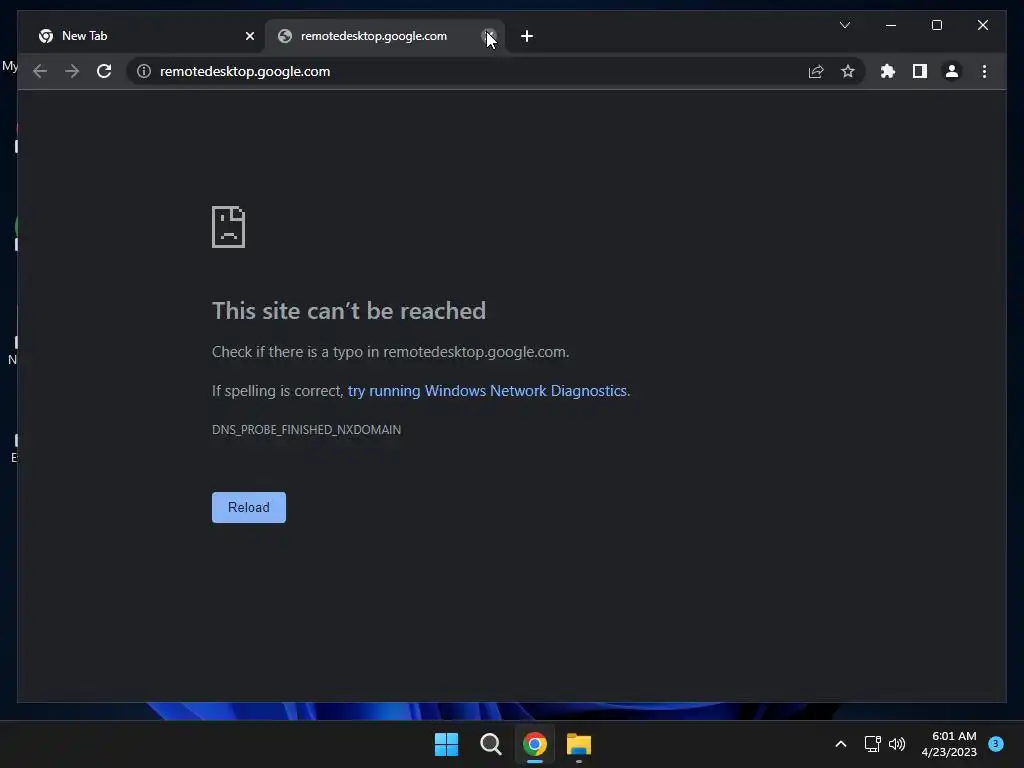
Task: Open taskbar Search
Action: pos(490,744)
